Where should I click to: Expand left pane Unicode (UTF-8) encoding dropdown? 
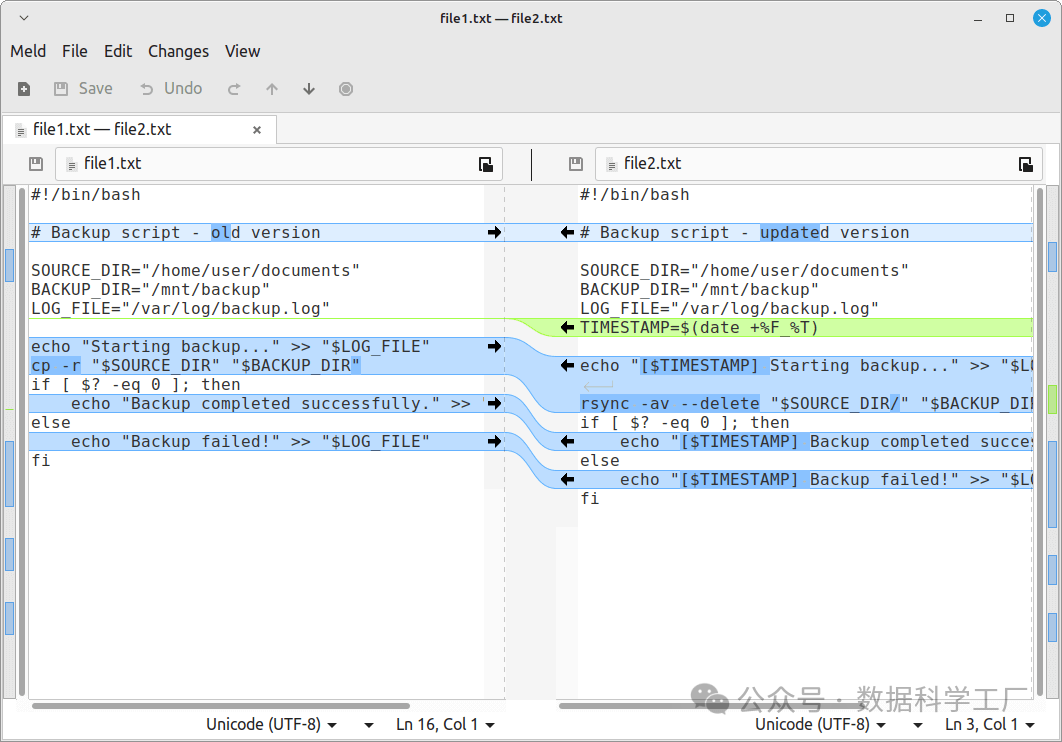271,724
